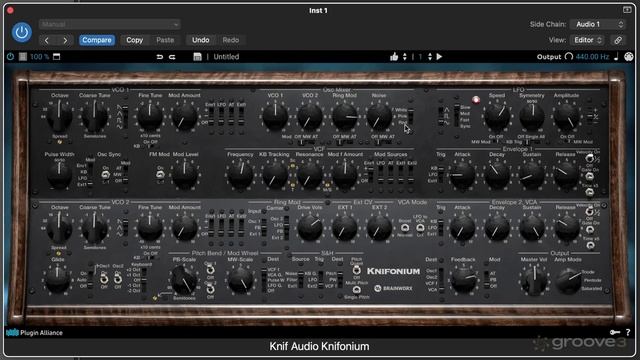640x360 pixels.
Task: Click the save disk icon before Untitled
Action: 198,57
